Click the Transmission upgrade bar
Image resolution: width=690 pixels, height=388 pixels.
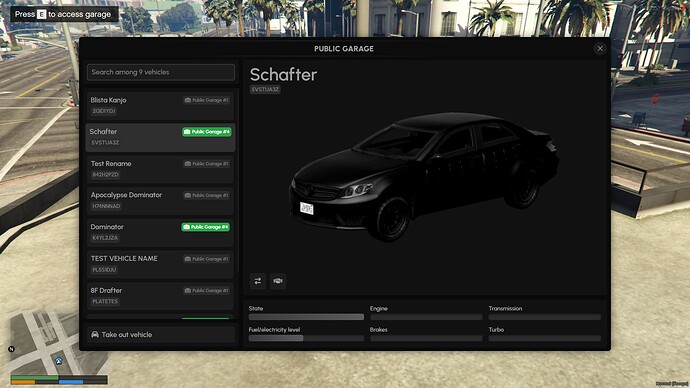click(x=545, y=317)
